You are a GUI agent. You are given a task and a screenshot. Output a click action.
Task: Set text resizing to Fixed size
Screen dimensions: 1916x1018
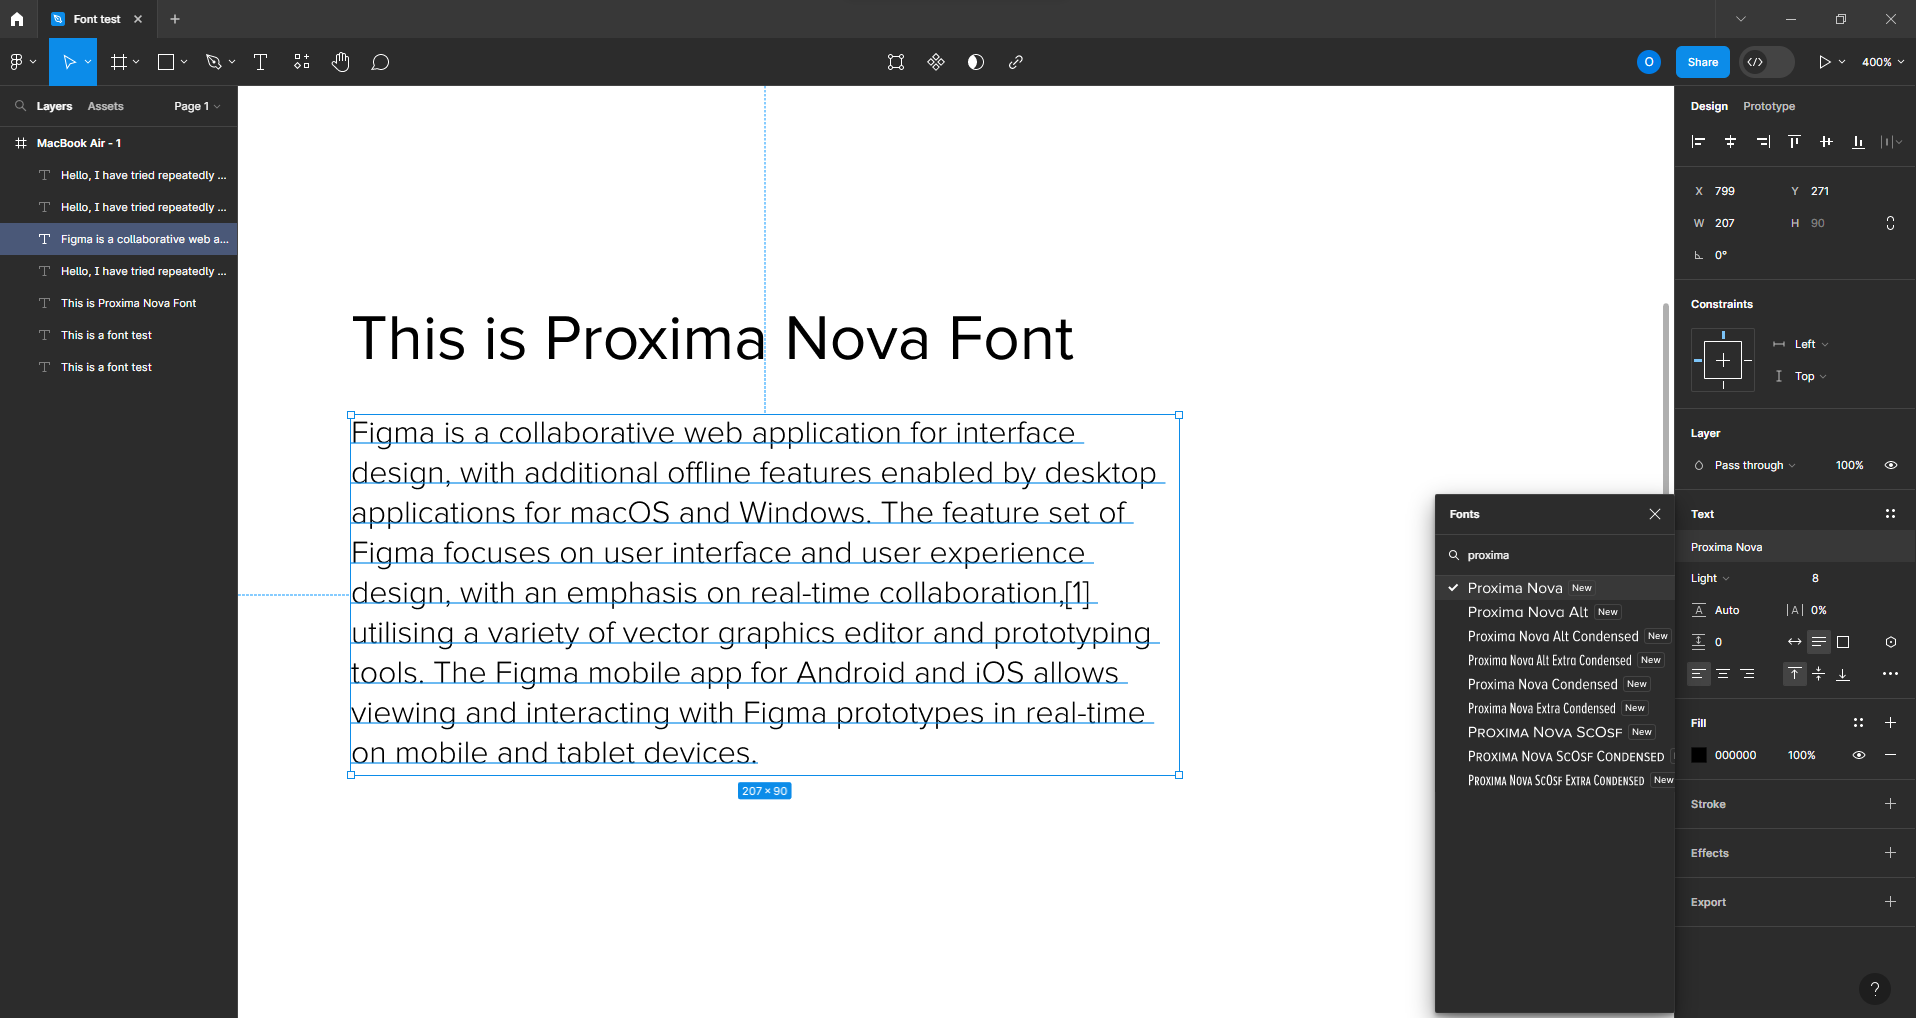tap(1843, 642)
